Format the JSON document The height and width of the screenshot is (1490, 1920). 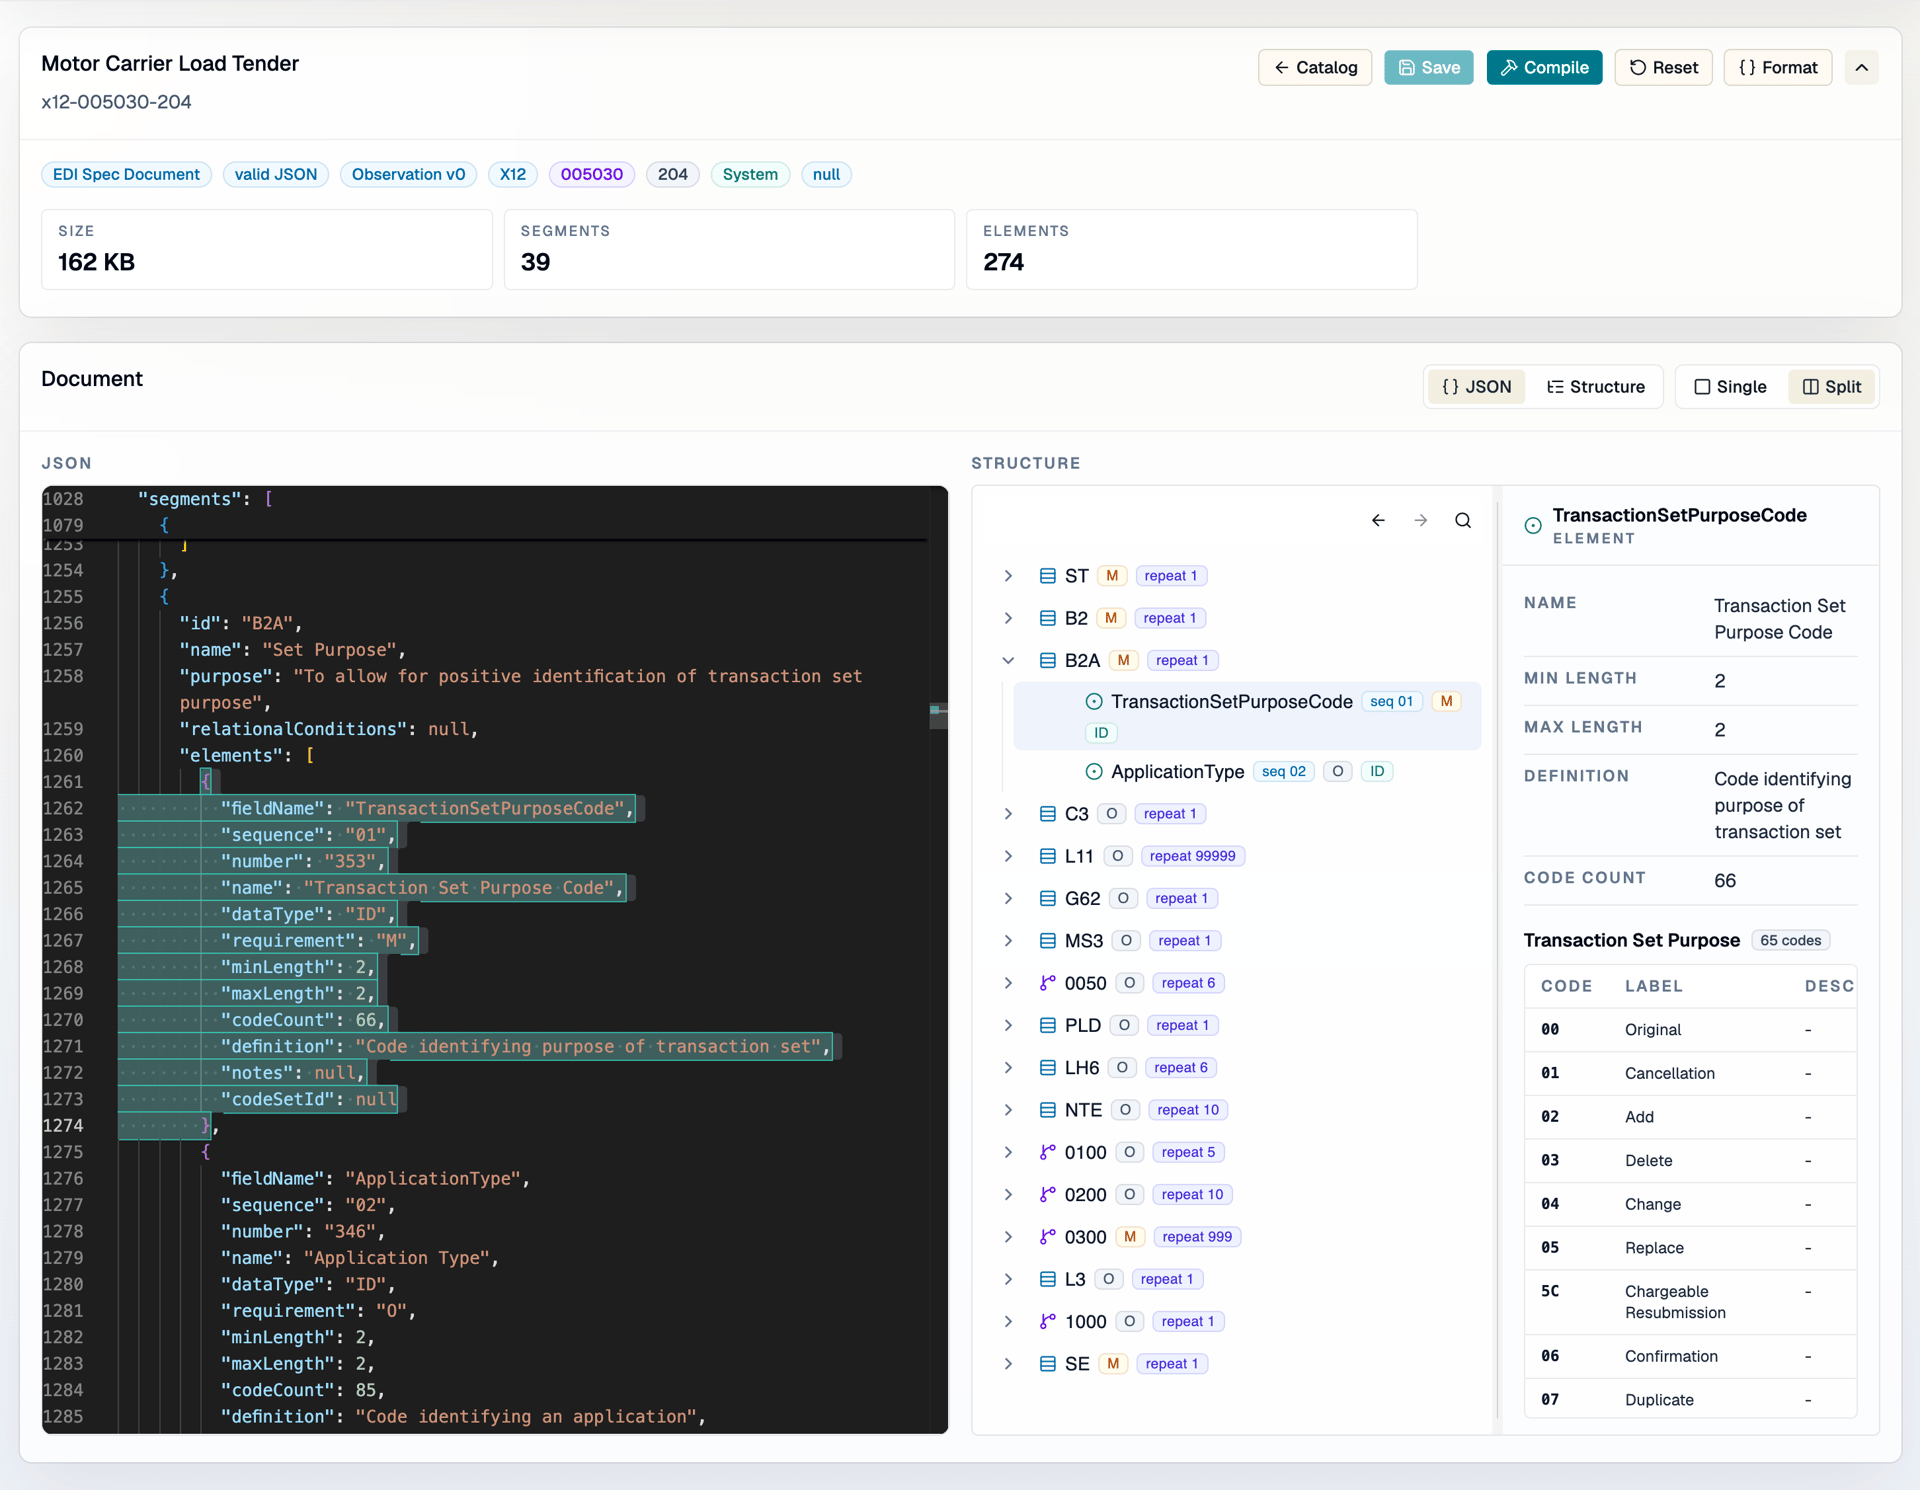1777,67
